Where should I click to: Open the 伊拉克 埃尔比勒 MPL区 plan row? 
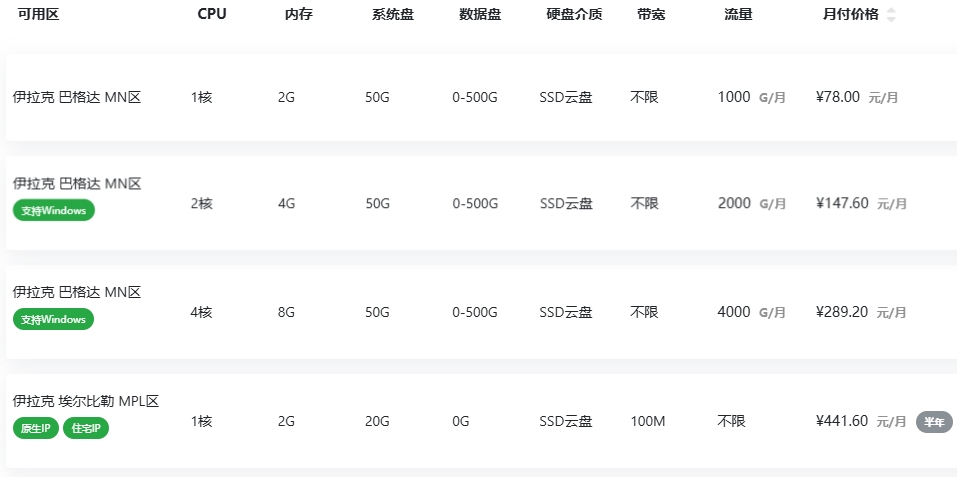(86, 401)
